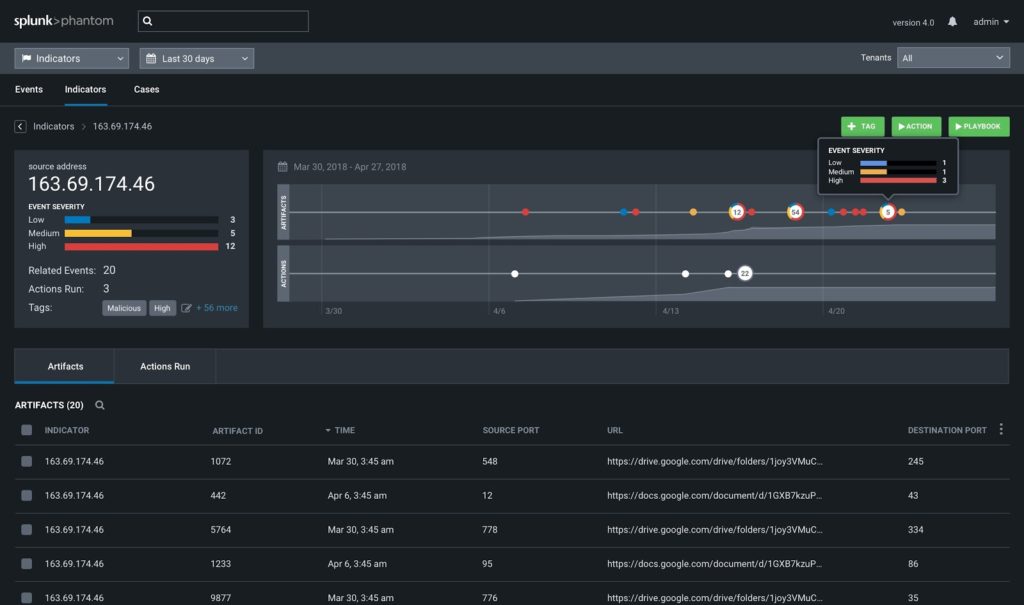Check the row with artifact ID 442
The height and width of the screenshot is (605, 1024).
point(27,495)
